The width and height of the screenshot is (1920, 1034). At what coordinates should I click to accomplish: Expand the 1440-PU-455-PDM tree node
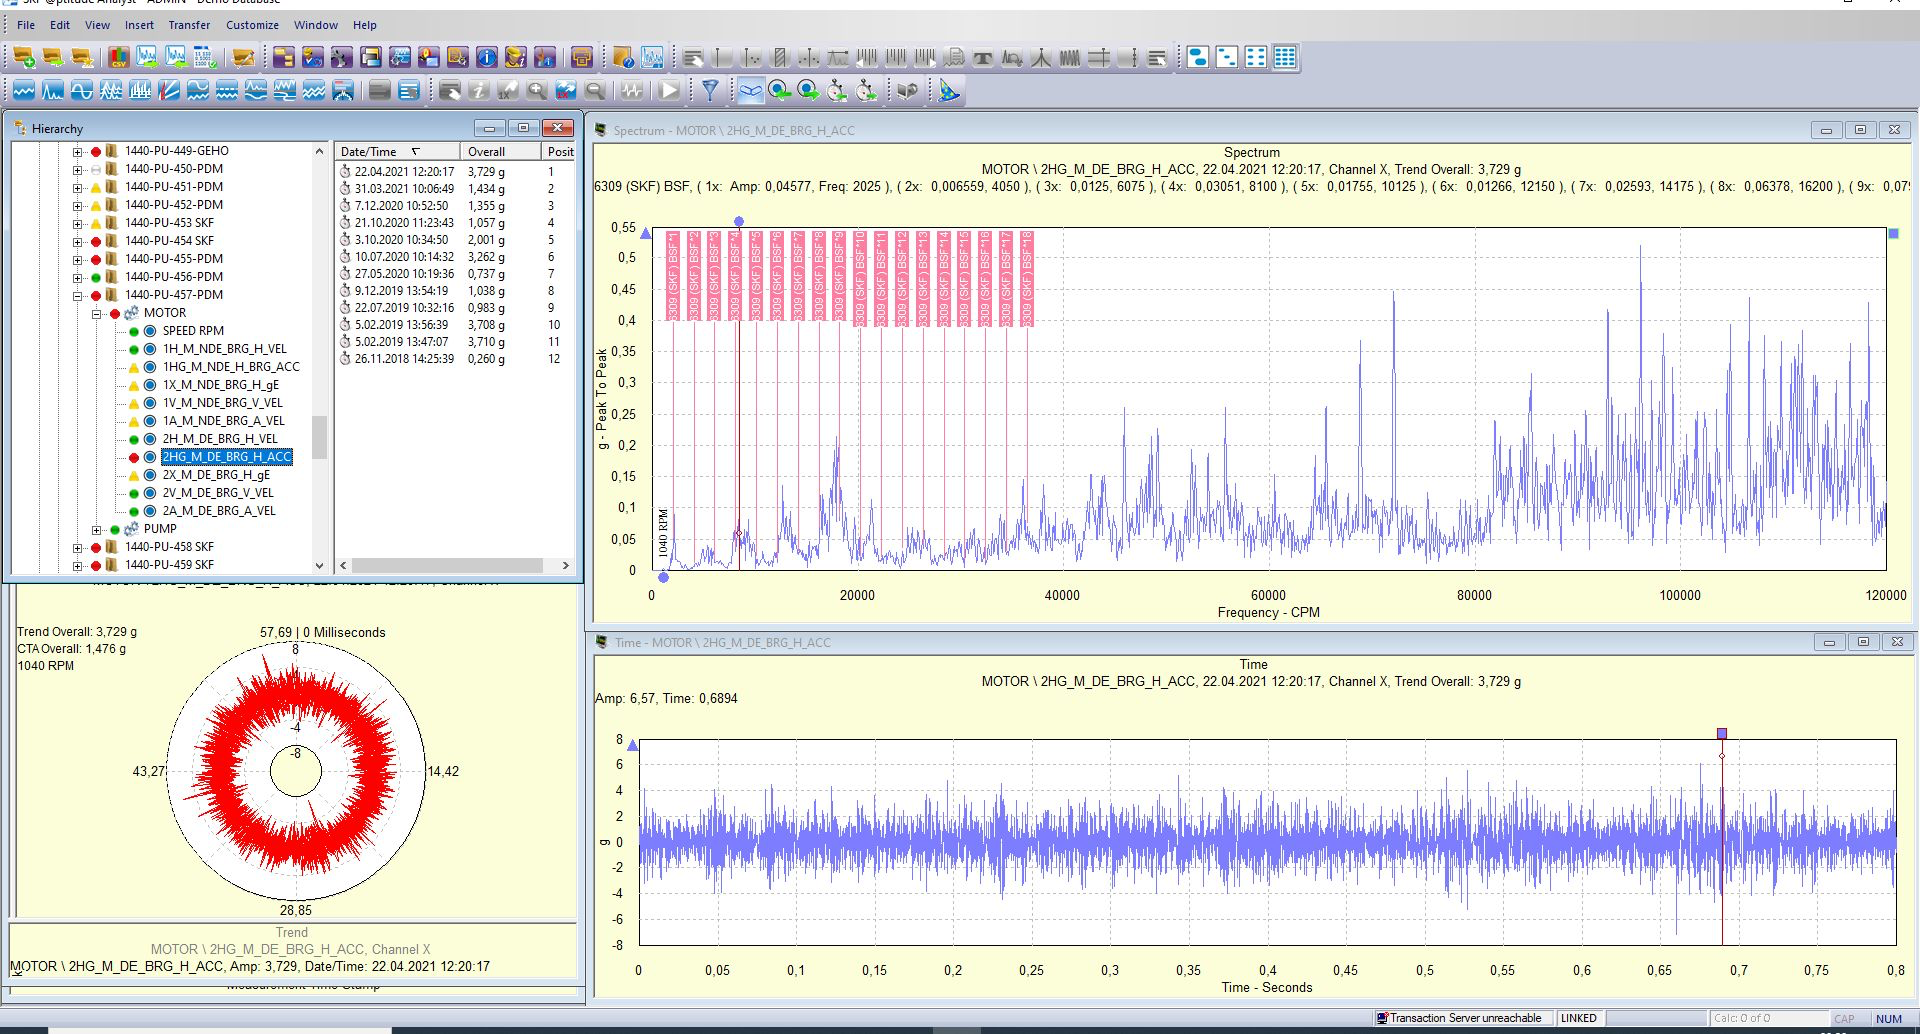pyautogui.click(x=77, y=260)
